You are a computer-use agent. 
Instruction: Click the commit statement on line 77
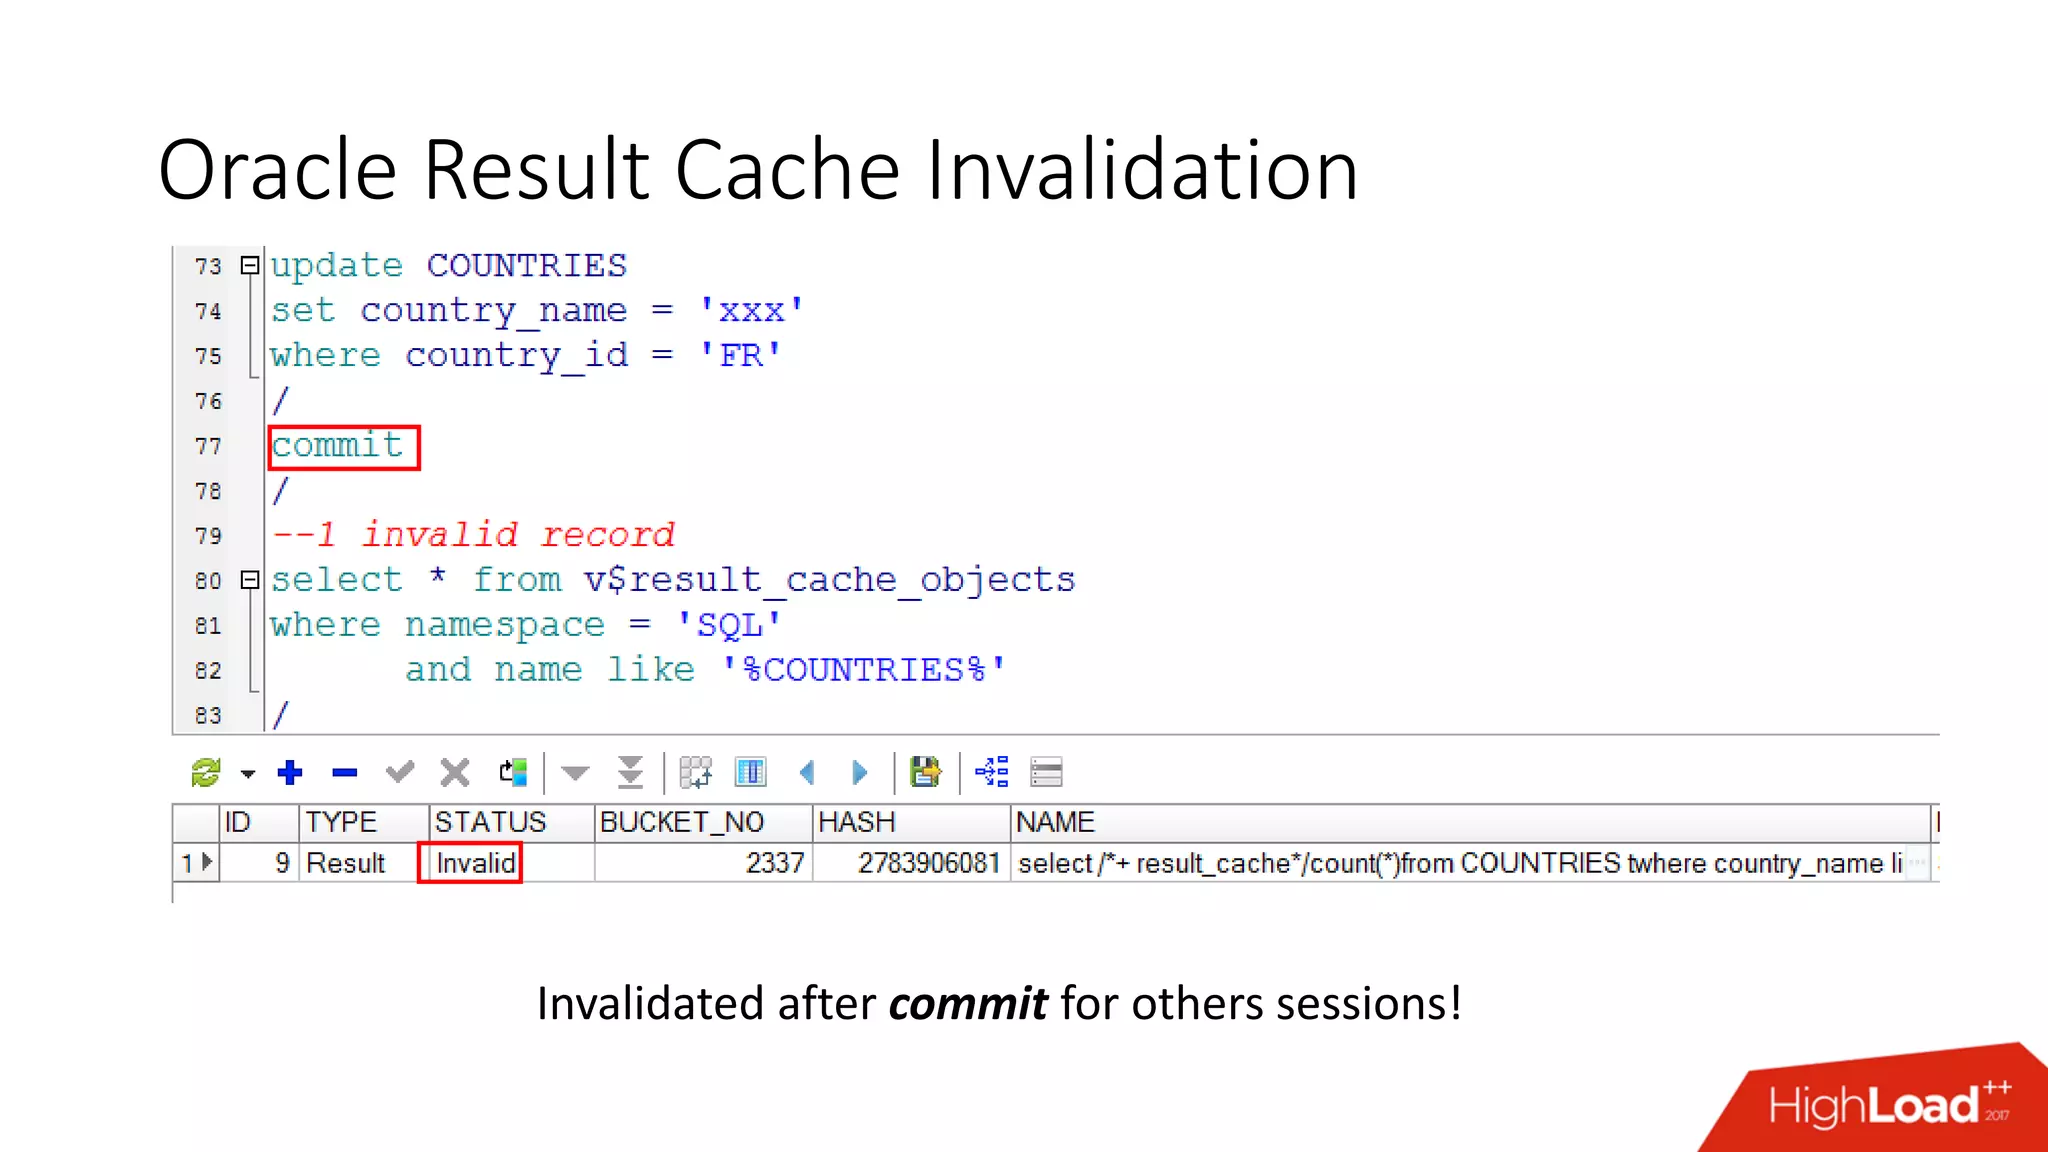pos(337,446)
